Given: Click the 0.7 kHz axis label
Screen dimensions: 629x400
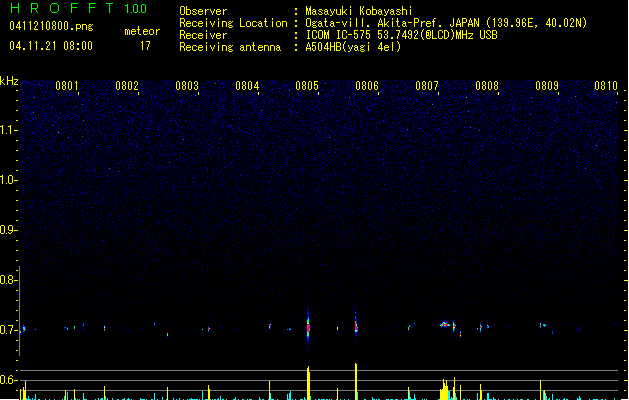Looking at the screenshot, I should pos(8,330).
